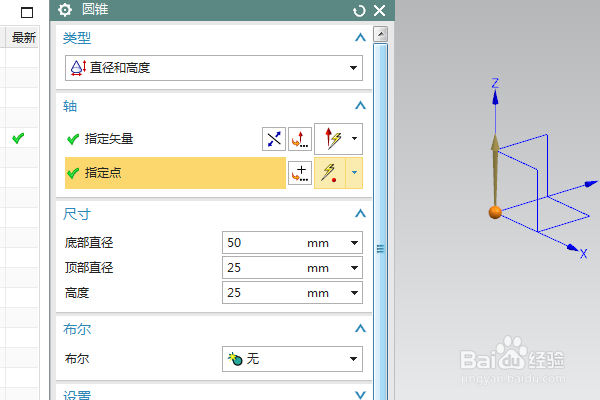The width and height of the screenshot is (600, 400).
Task: Open the point dialog icon
Action: (300, 173)
